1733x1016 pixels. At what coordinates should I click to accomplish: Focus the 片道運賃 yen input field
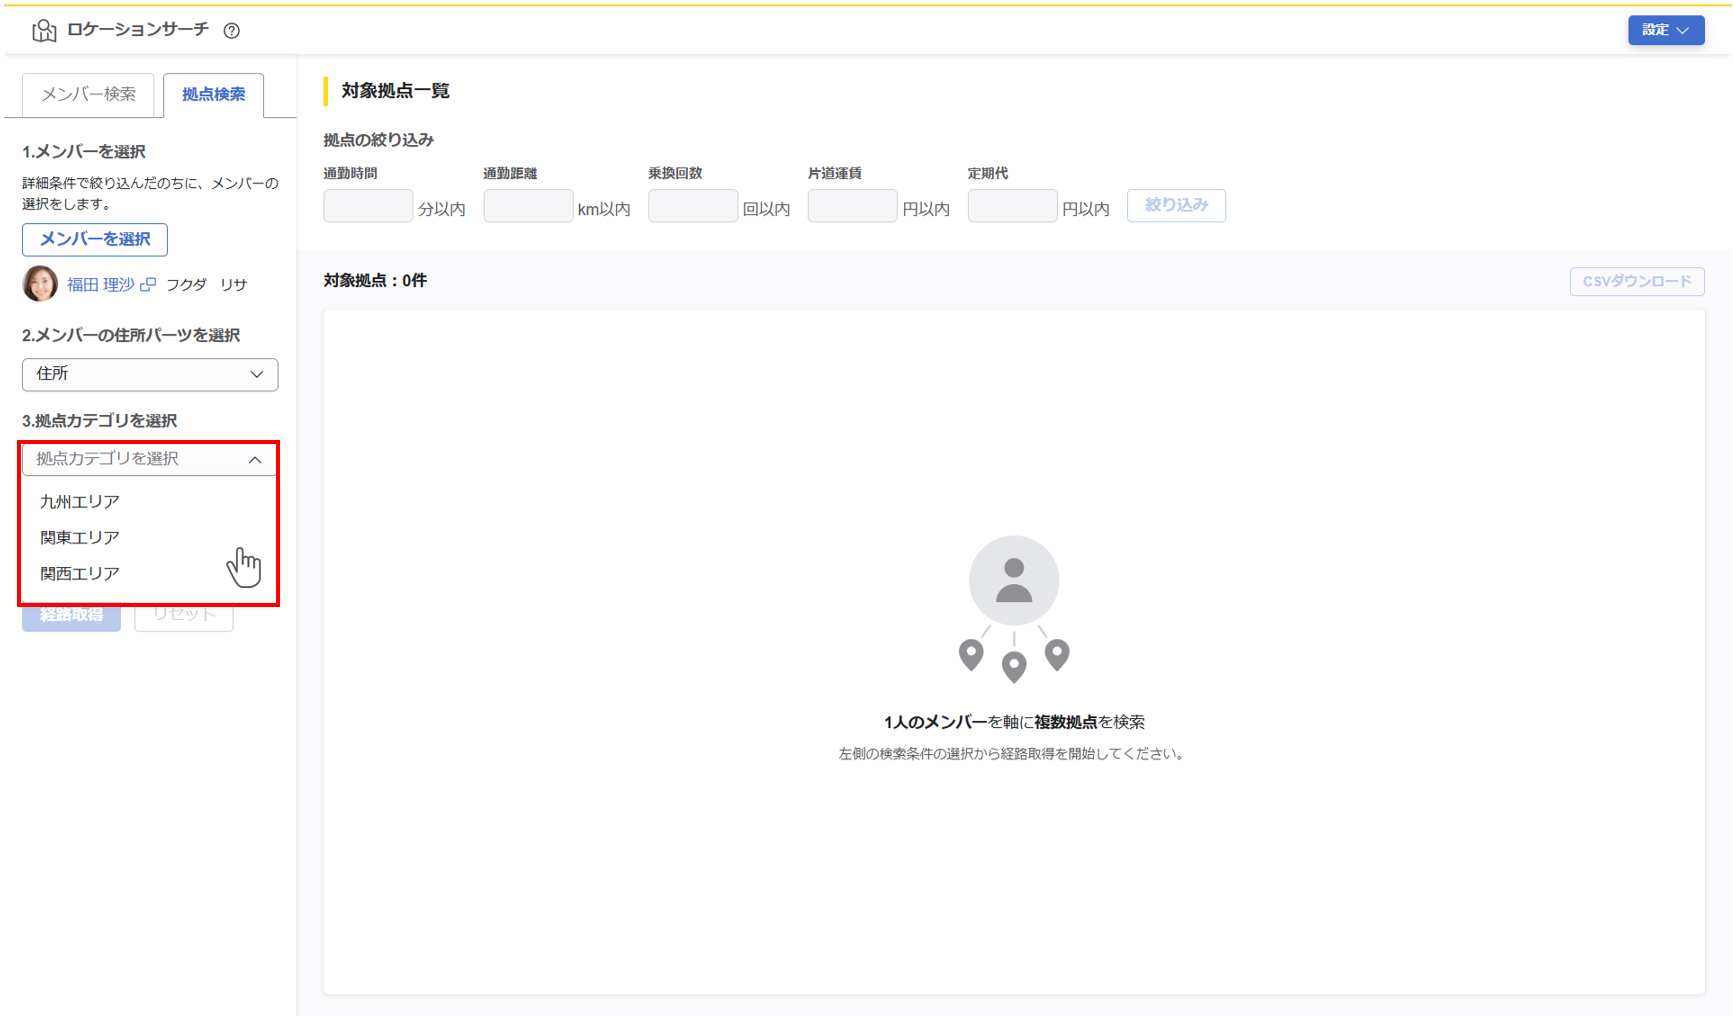852,206
